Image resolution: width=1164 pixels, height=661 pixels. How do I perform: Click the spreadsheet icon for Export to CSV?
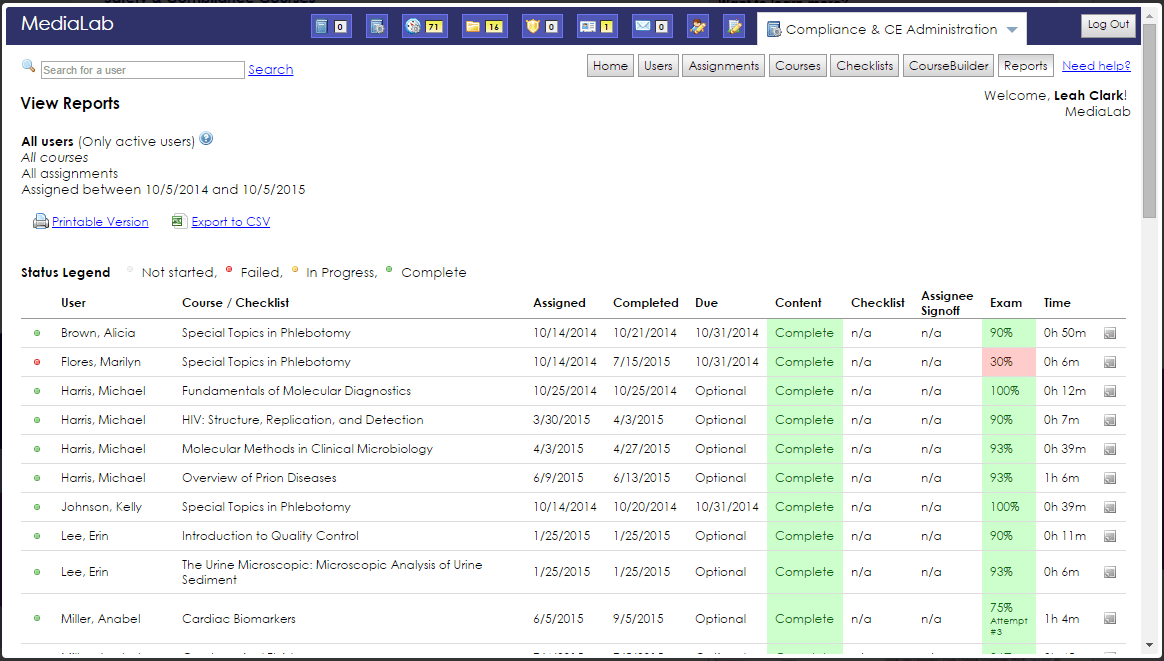pos(179,221)
